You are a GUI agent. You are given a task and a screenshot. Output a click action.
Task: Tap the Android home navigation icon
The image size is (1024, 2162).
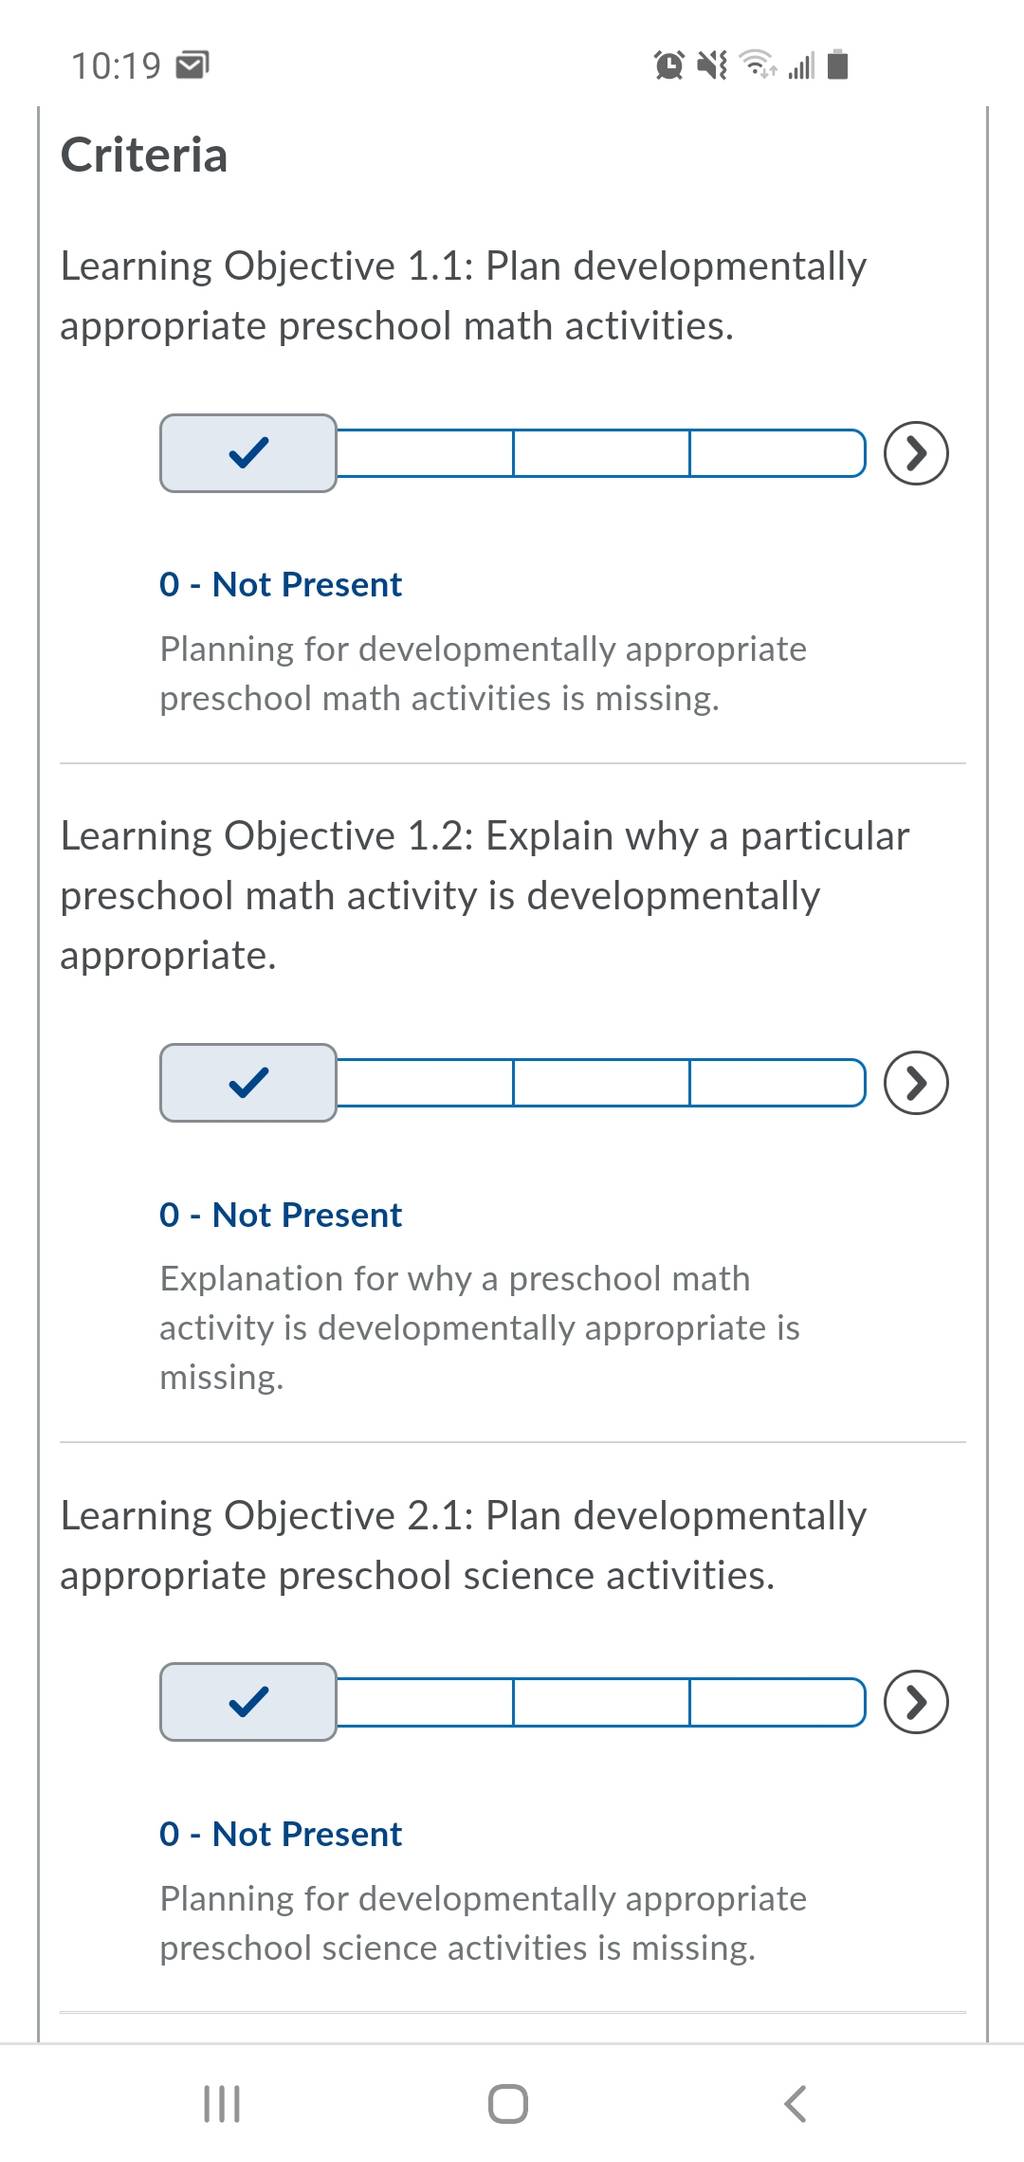pyautogui.click(x=508, y=2104)
